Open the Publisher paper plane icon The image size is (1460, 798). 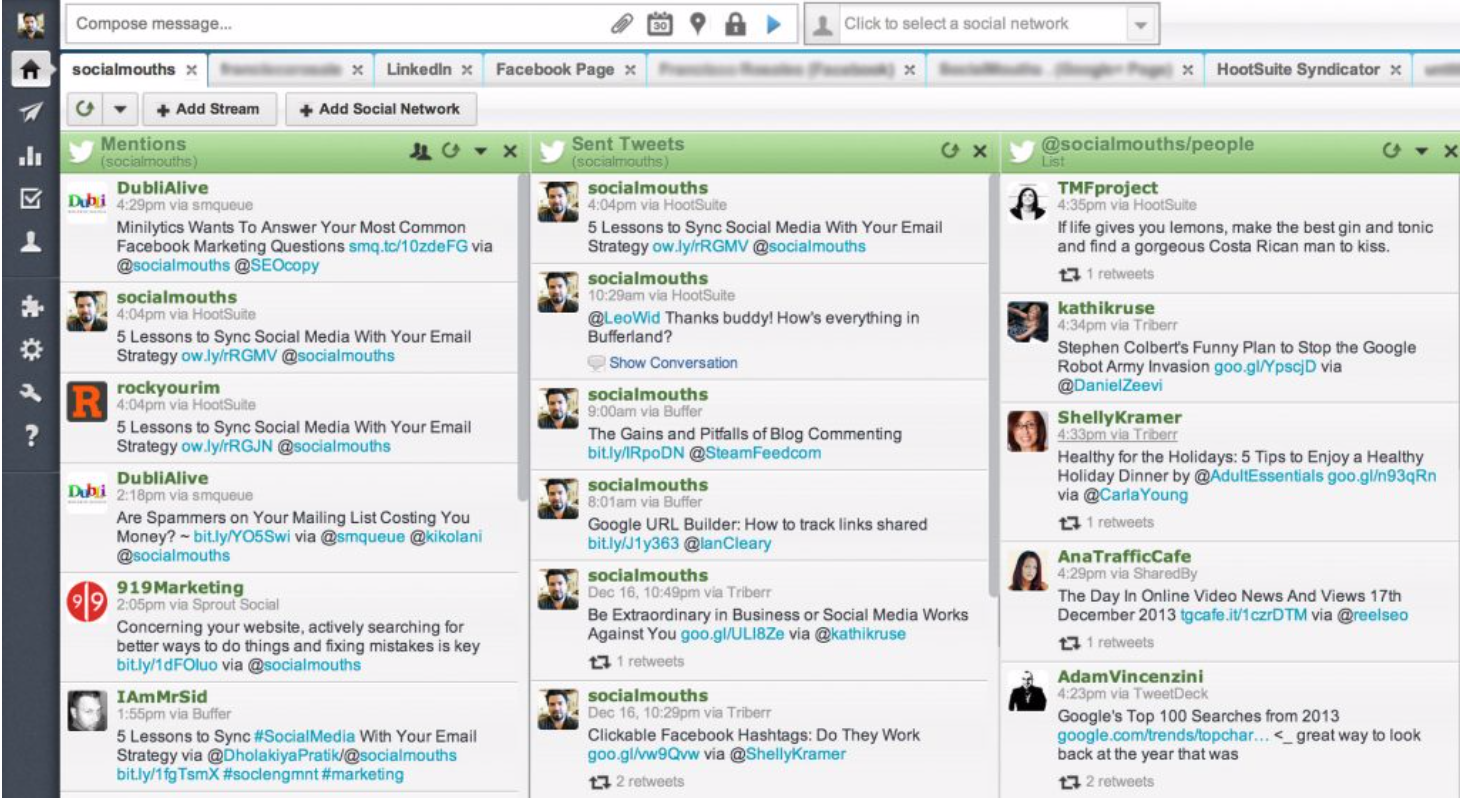click(x=31, y=113)
